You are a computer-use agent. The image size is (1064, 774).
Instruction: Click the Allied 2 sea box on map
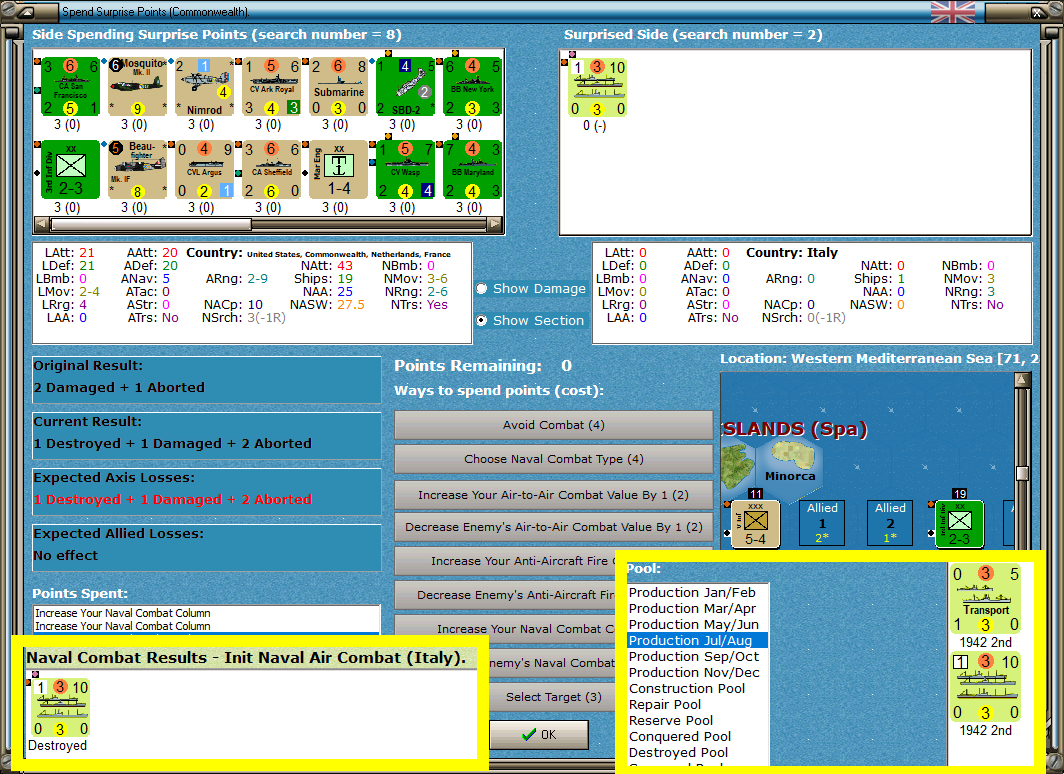coord(890,523)
